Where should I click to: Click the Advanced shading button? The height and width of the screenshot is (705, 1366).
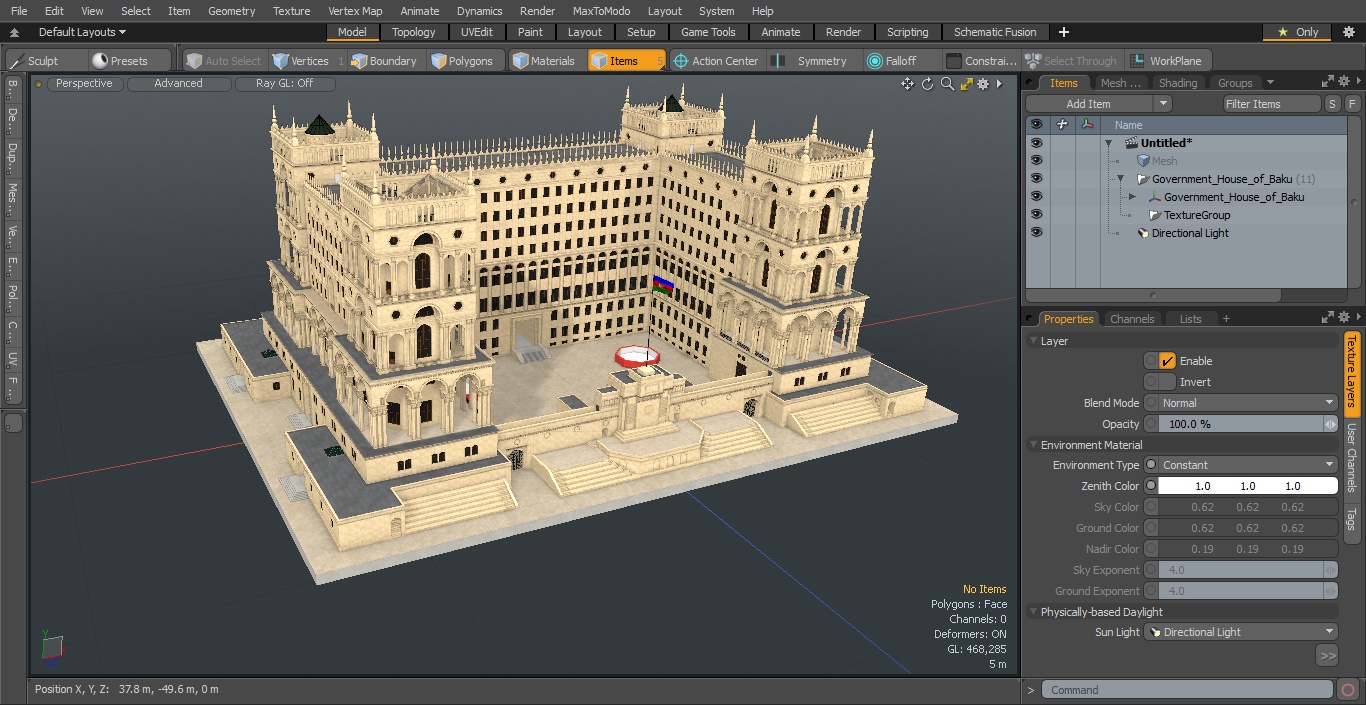[178, 83]
